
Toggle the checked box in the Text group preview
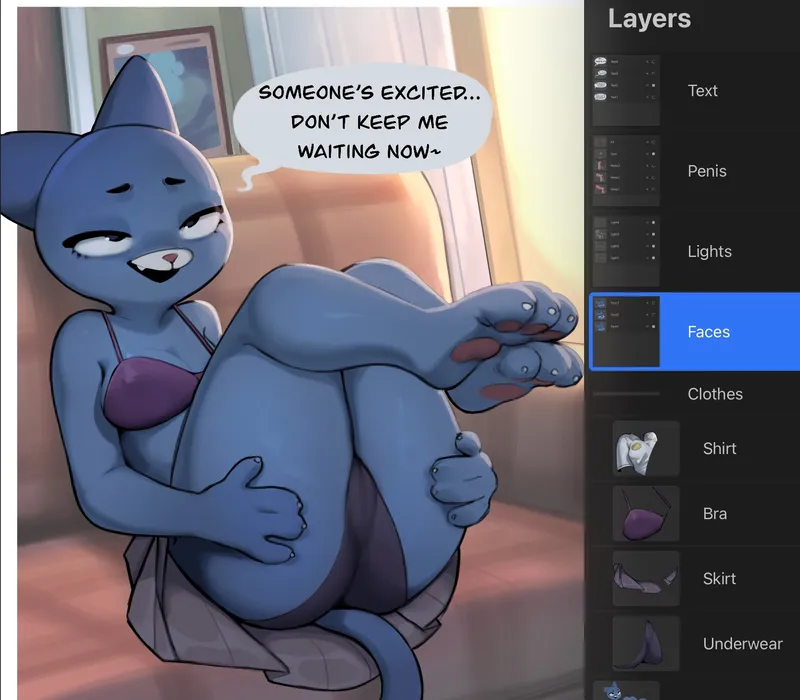coord(653,85)
